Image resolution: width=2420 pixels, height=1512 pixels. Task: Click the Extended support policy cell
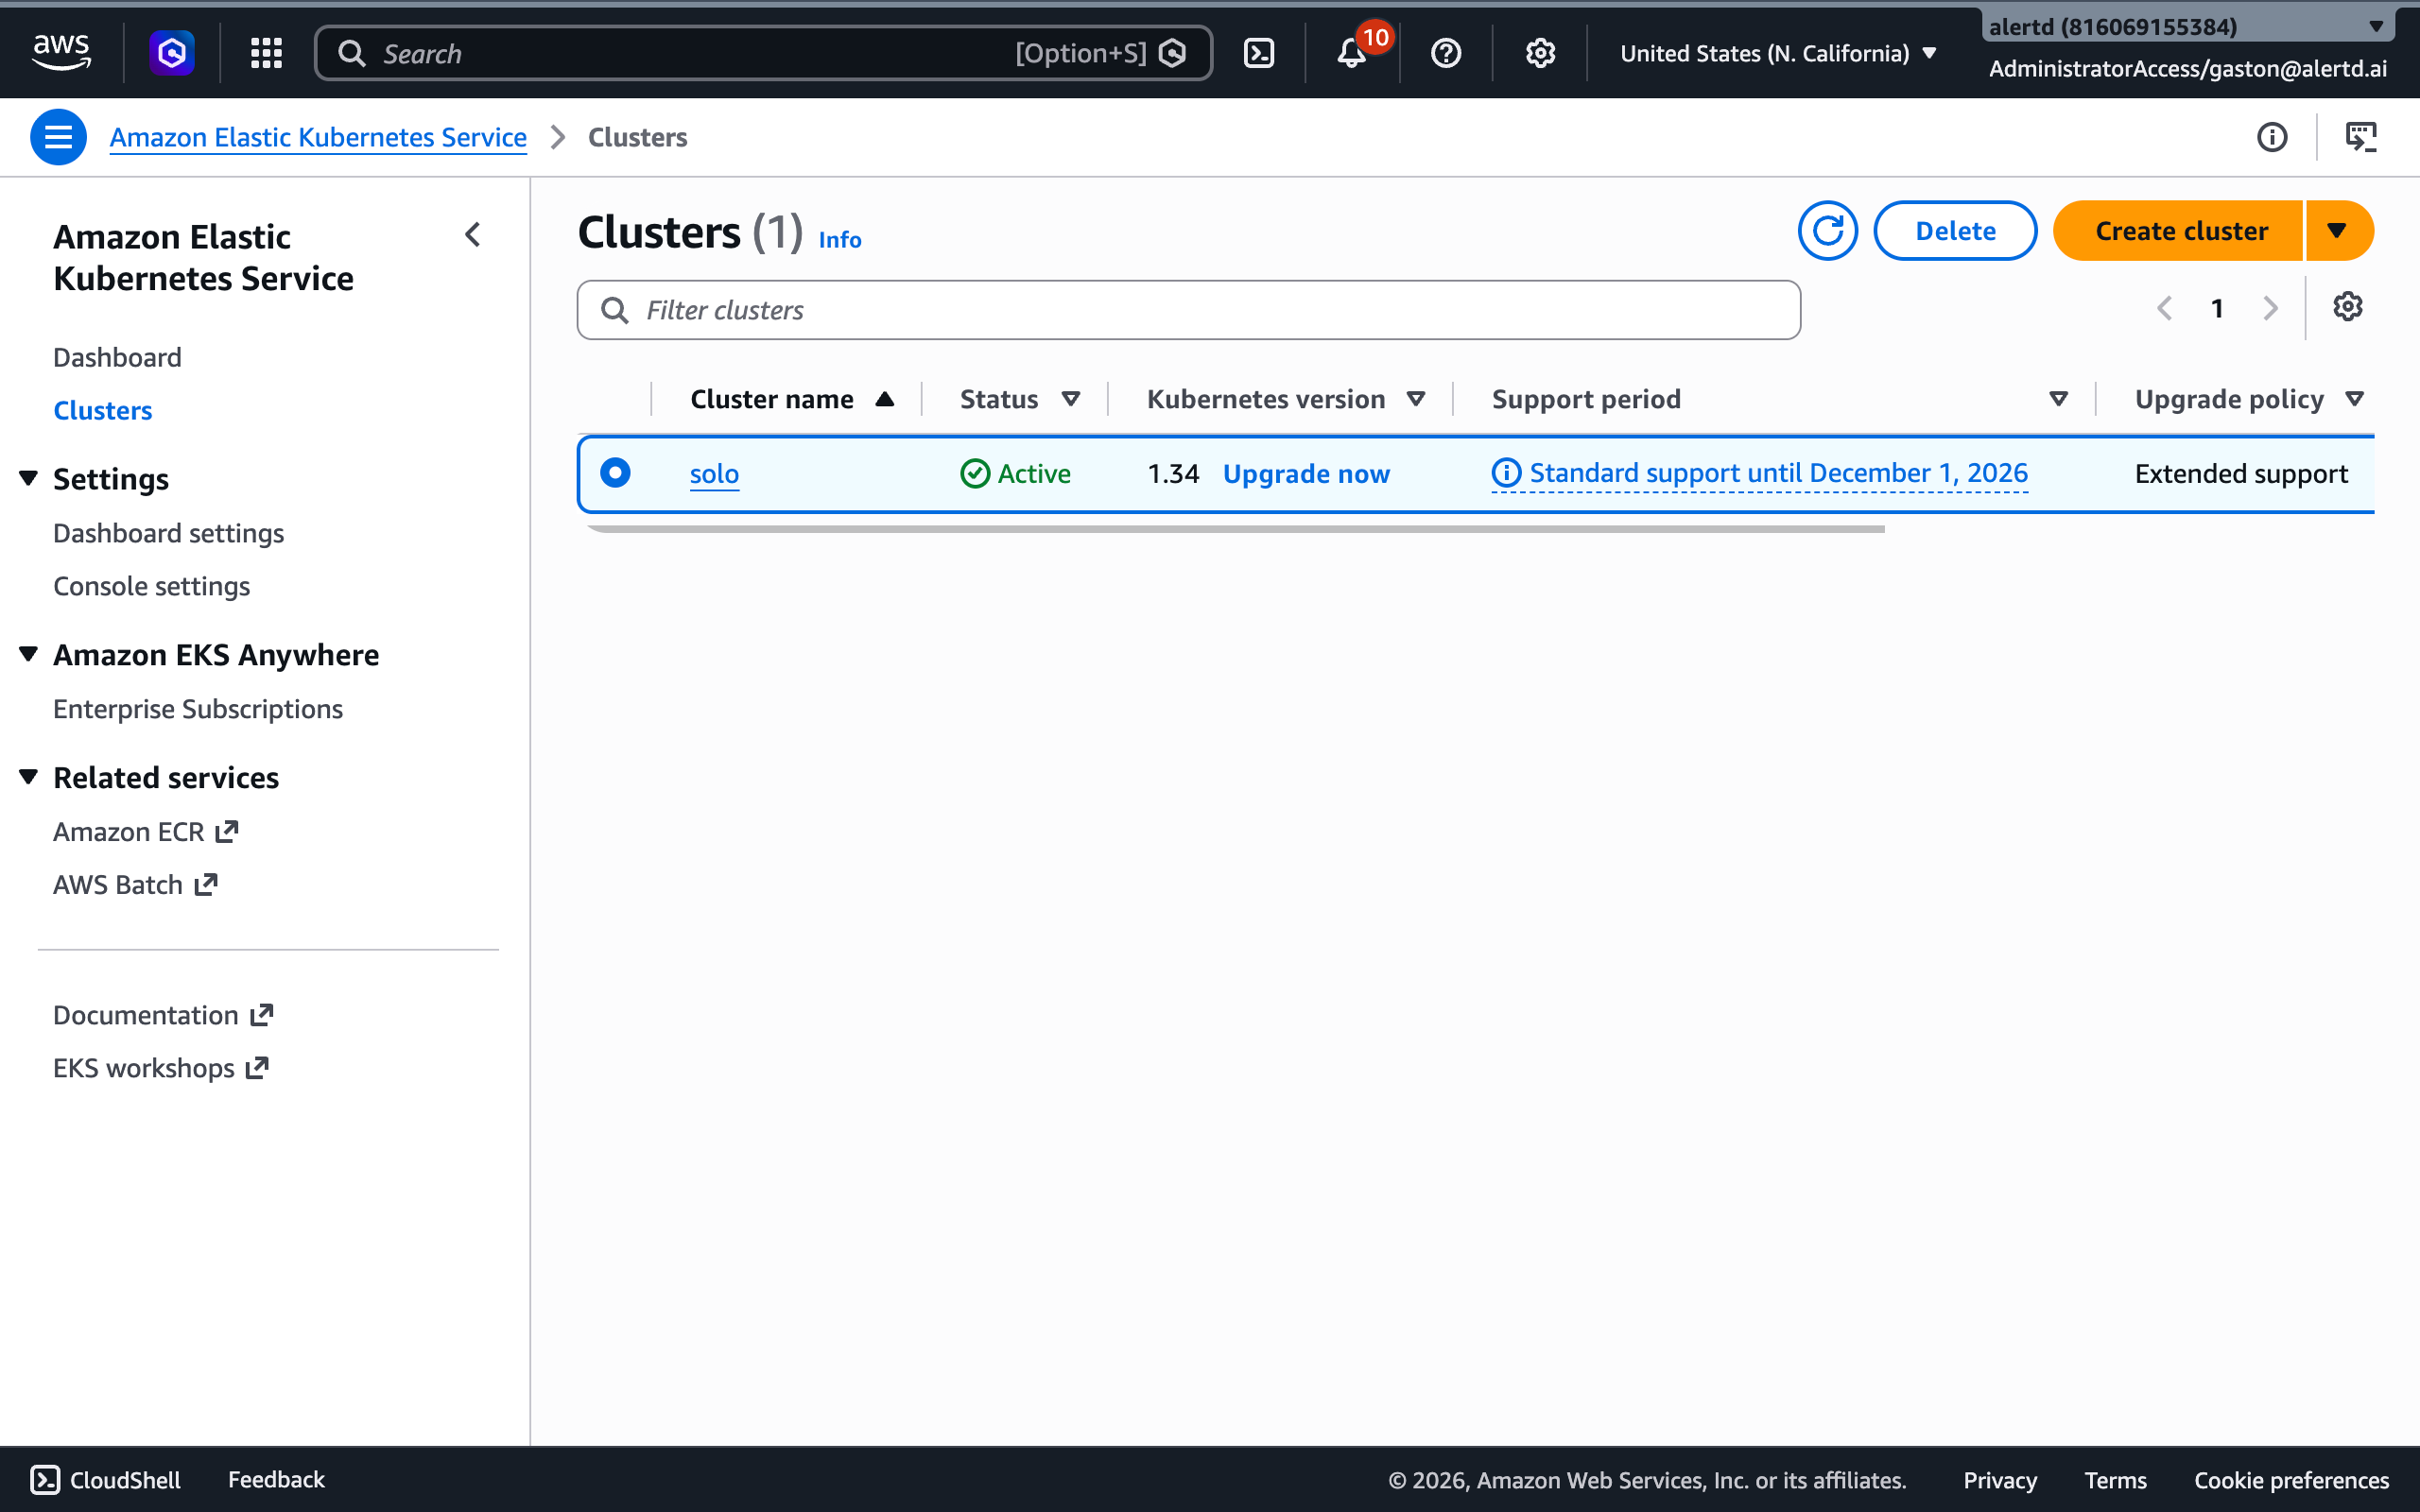pos(2241,474)
